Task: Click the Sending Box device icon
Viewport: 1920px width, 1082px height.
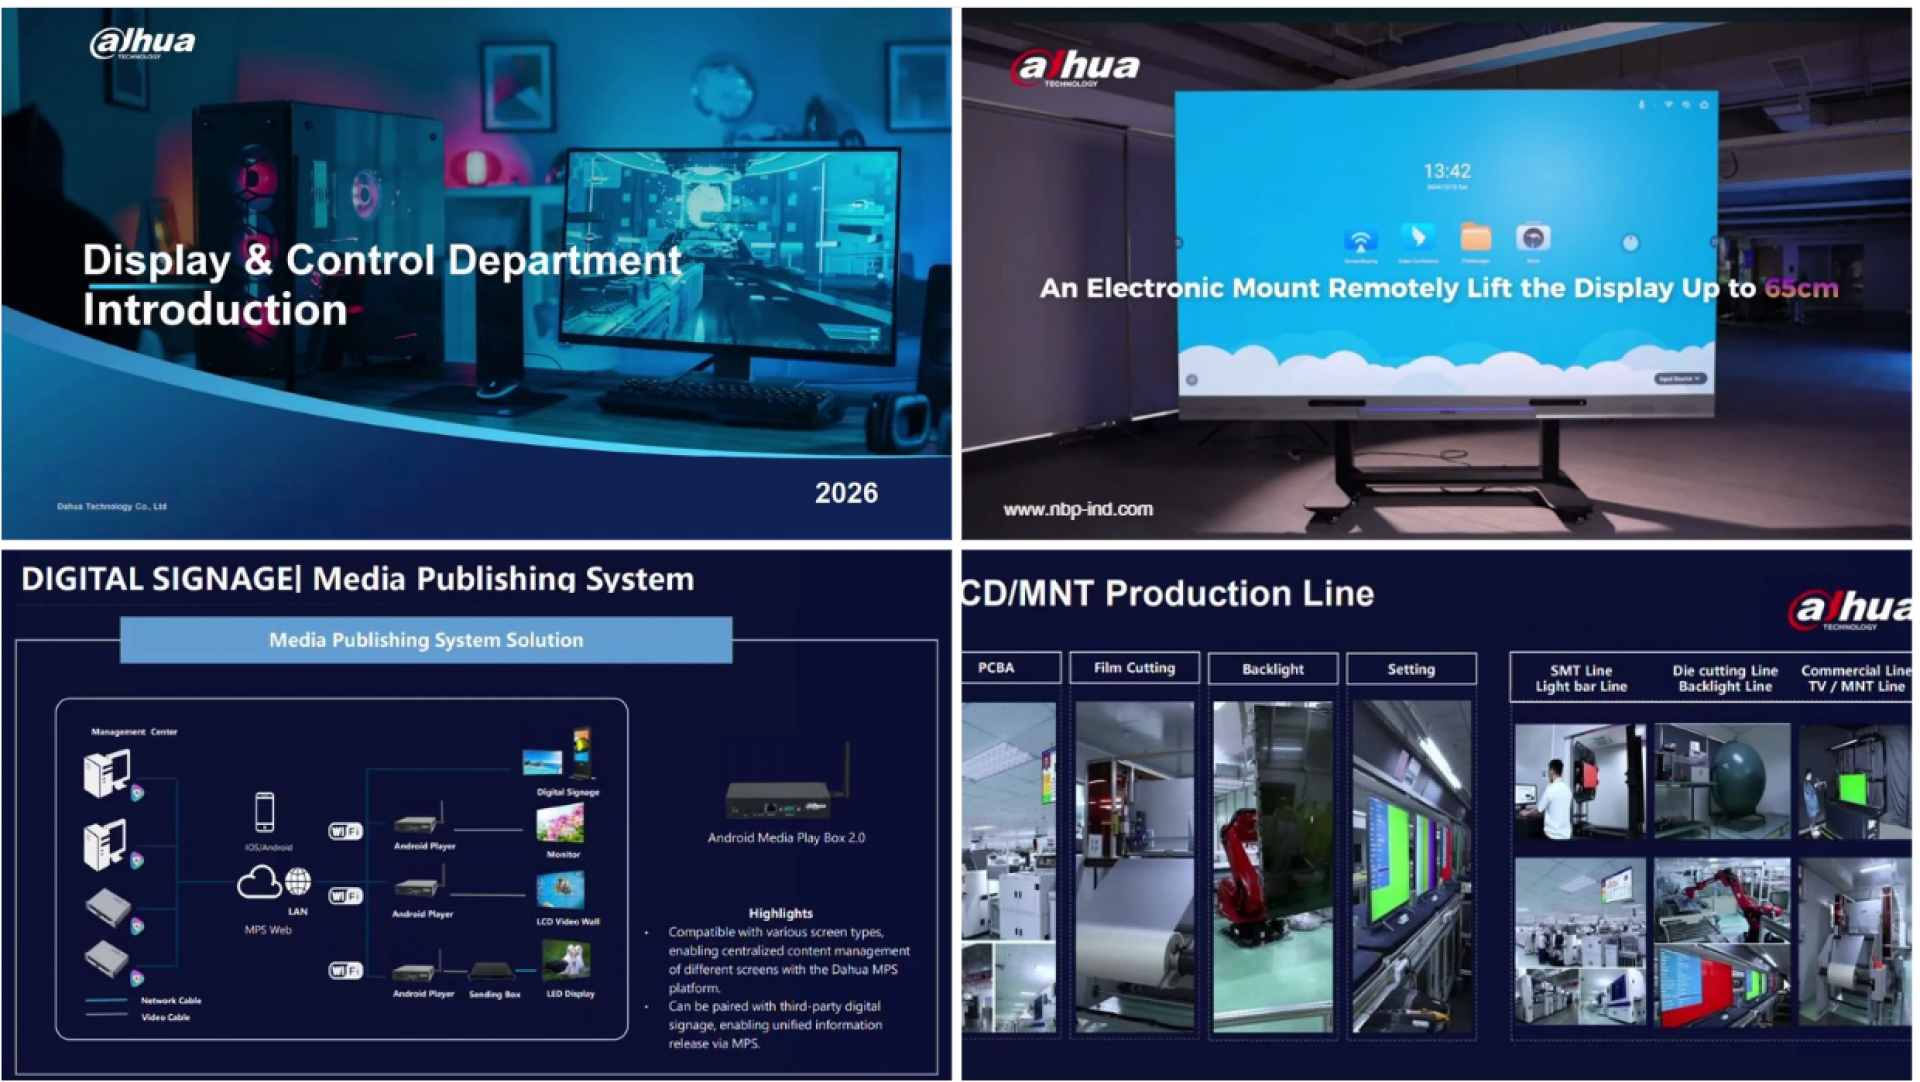Action: [x=491, y=971]
